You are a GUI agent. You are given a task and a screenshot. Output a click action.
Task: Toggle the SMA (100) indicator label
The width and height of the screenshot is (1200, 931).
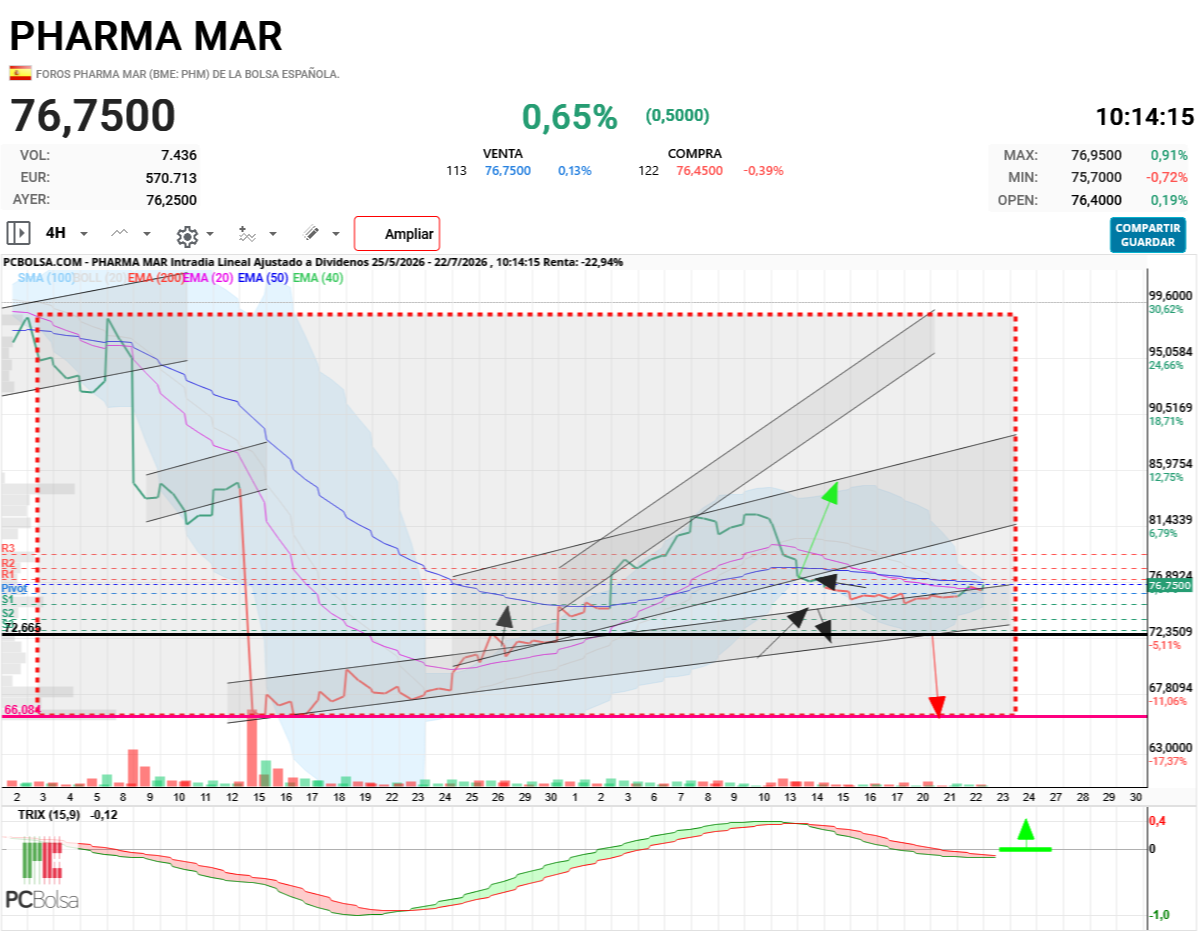(x=46, y=278)
